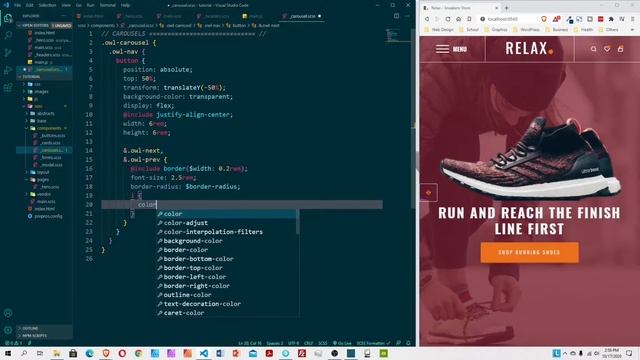Switch to the _carousel.scss editor tab
The height and width of the screenshot is (360, 640).
coord(302,16)
